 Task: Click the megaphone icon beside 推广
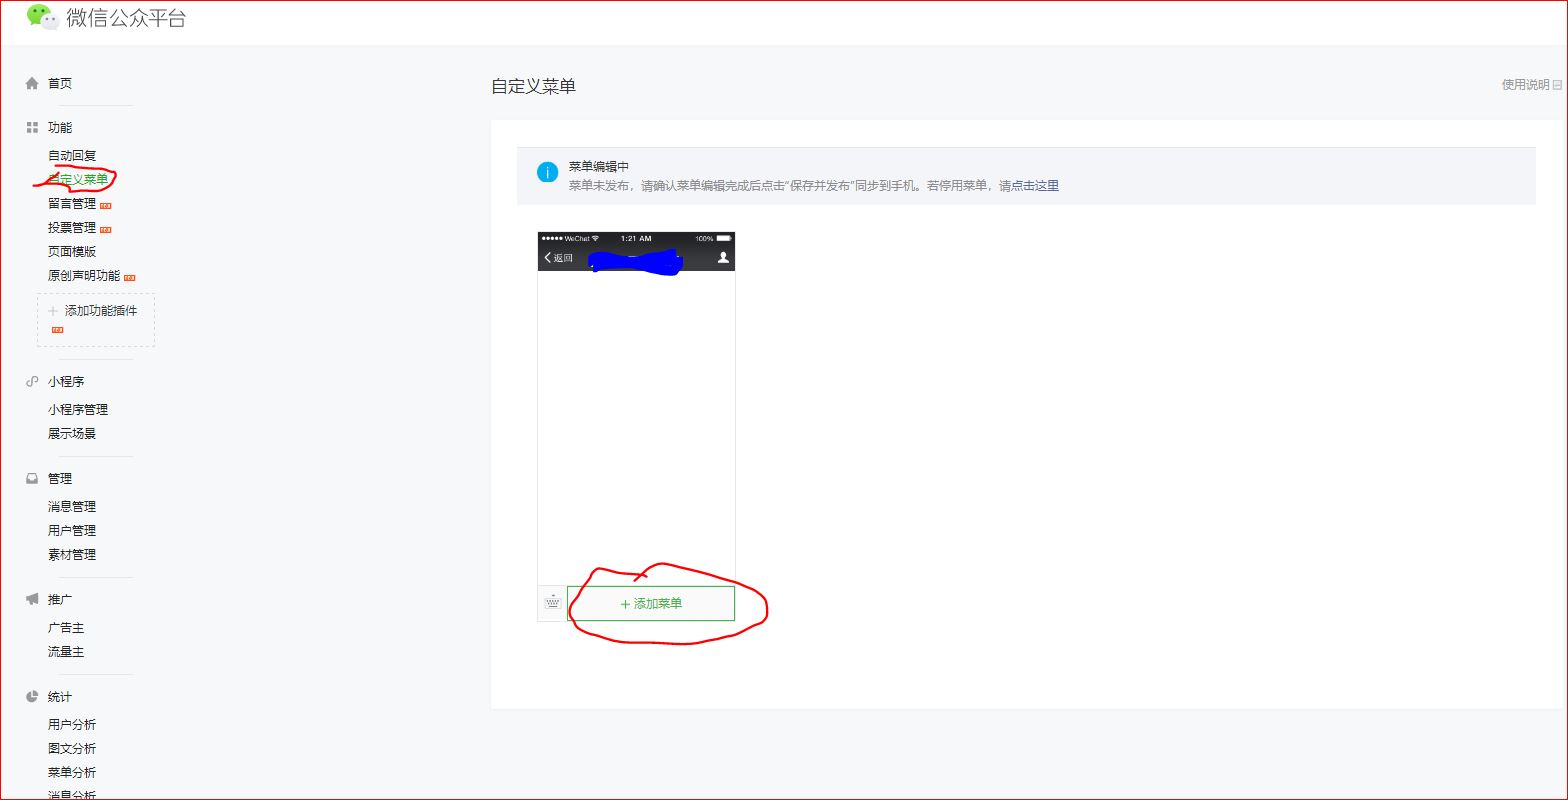point(32,600)
